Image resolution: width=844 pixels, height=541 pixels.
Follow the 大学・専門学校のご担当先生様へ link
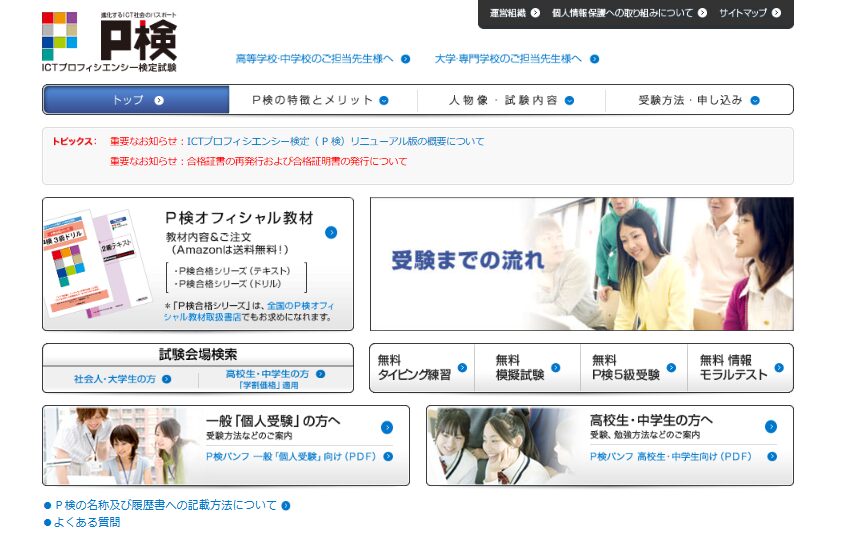517,59
